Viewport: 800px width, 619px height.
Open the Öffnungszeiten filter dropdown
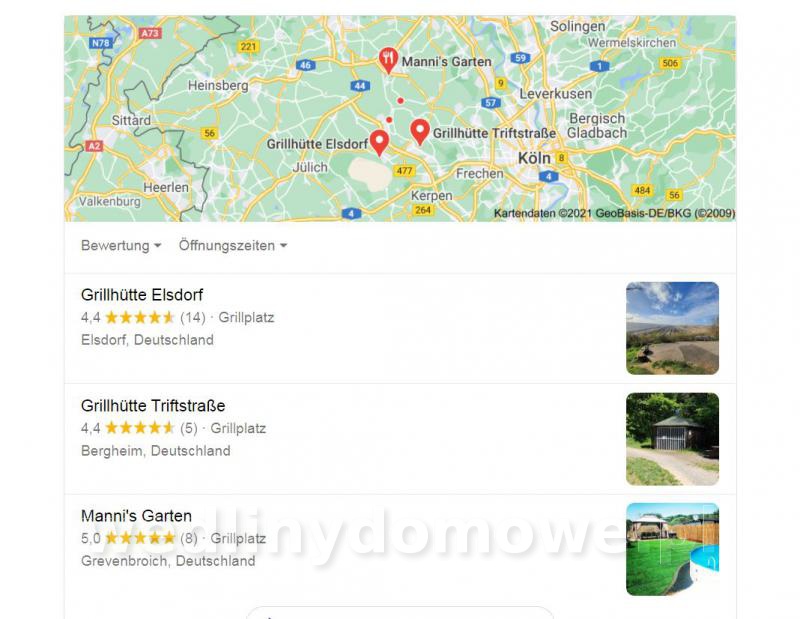pyautogui.click(x=233, y=245)
